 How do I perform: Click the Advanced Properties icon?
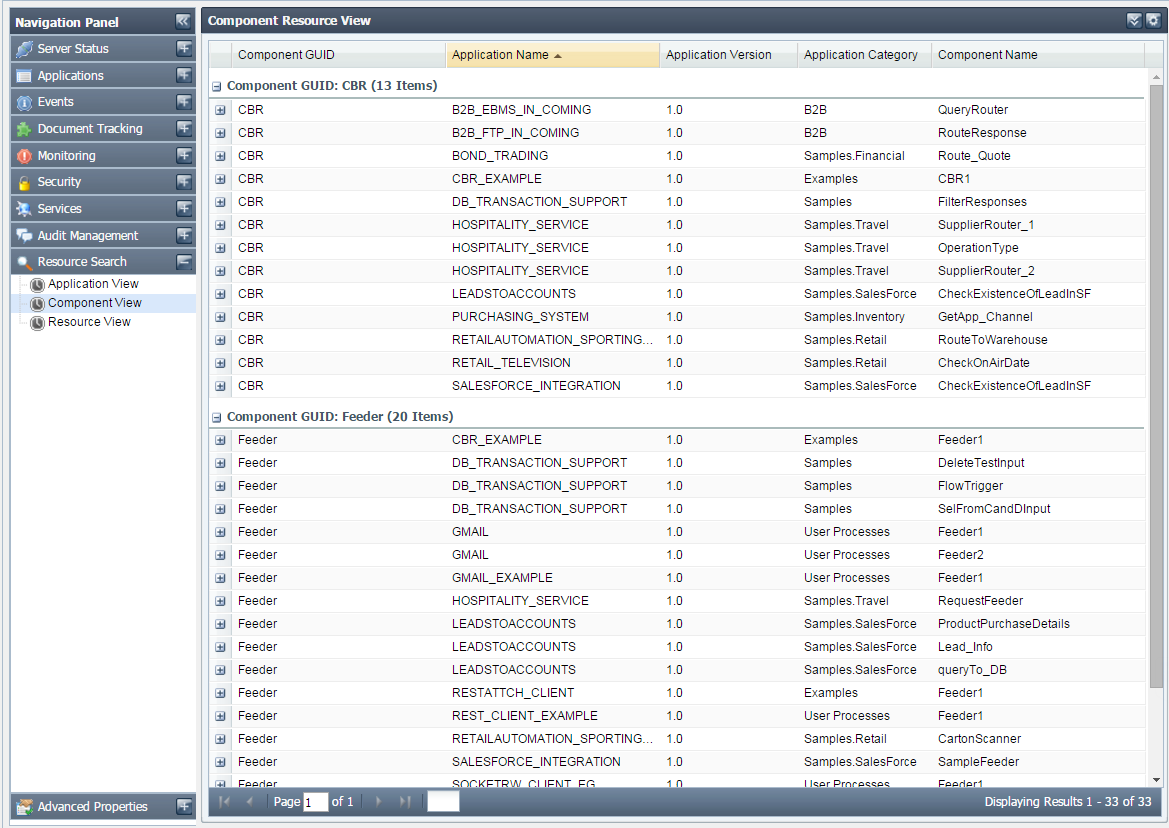pyautogui.click(x=25, y=806)
